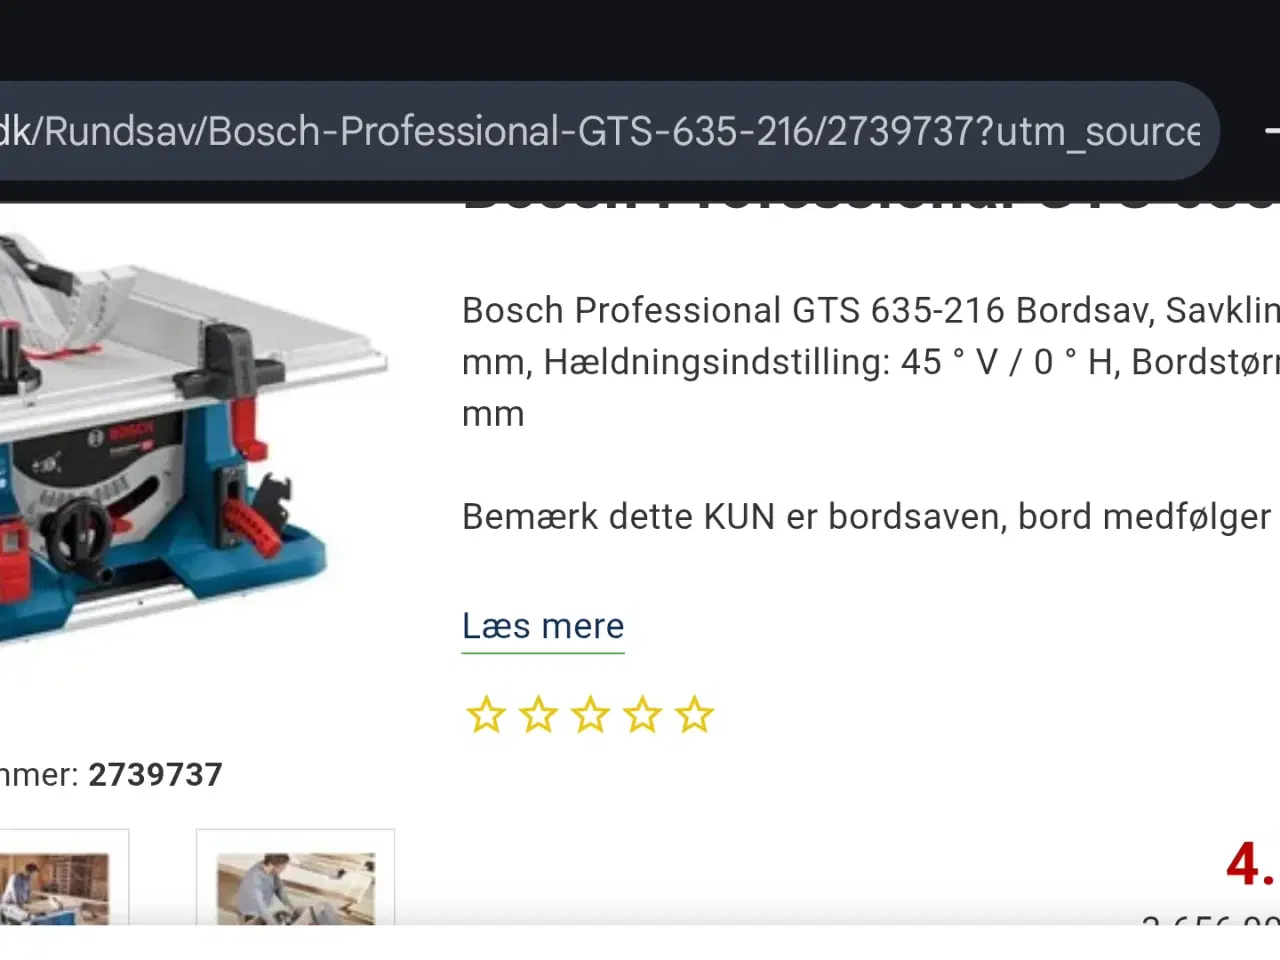Click the fourth rating star
Screen dimensions: 1280x960
click(642, 714)
